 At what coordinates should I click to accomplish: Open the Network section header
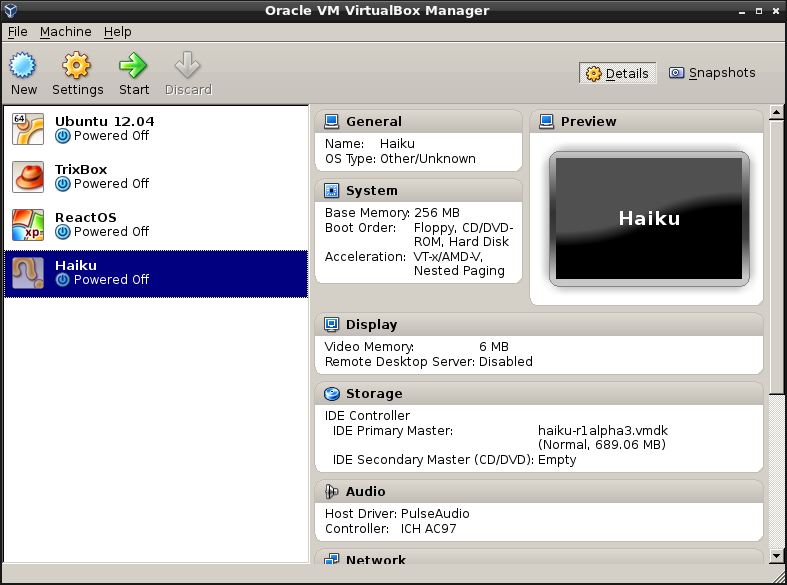[x=539, y=557]
